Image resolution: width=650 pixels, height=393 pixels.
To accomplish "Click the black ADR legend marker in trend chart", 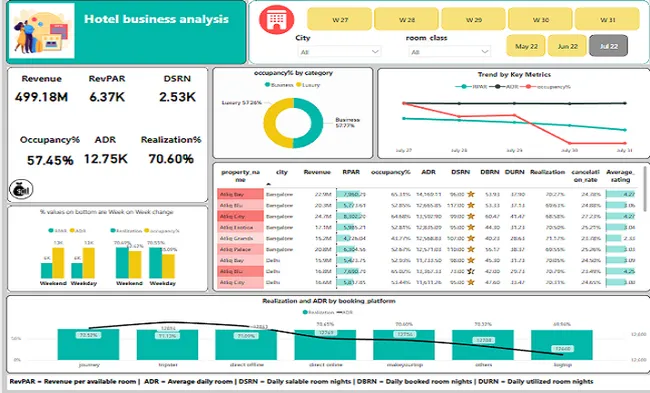I will point(497,87).
